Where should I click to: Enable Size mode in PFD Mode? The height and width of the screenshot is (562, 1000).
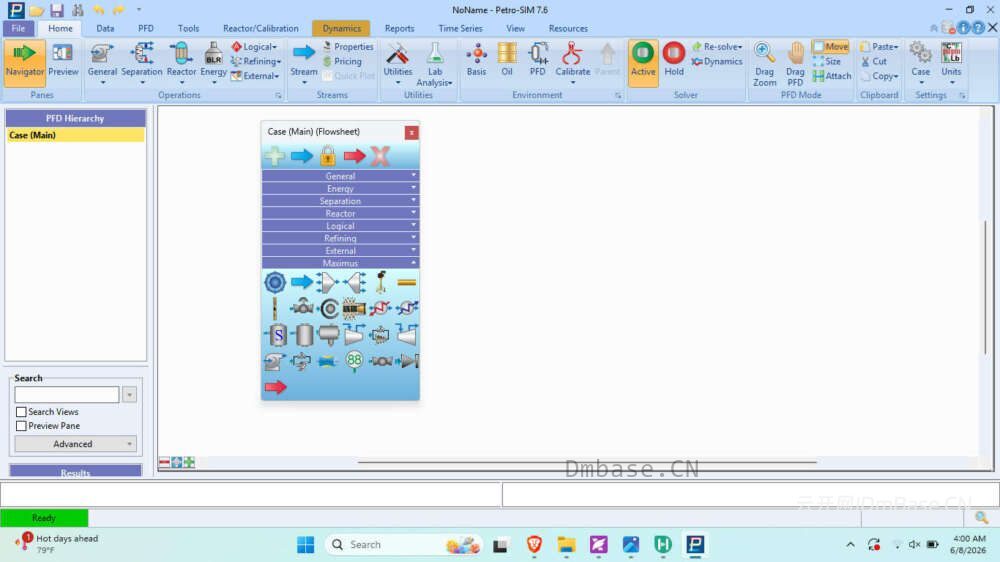point(827,61)
